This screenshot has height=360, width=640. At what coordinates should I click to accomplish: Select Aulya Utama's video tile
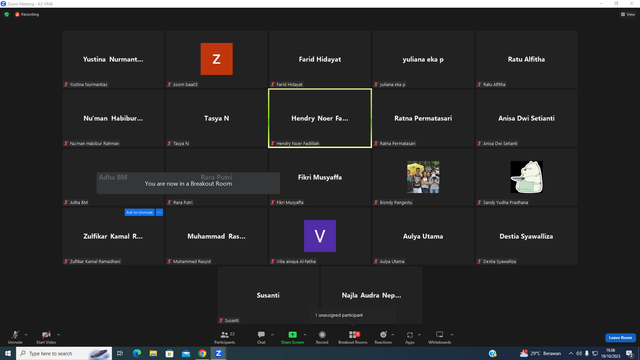point(423,236)
